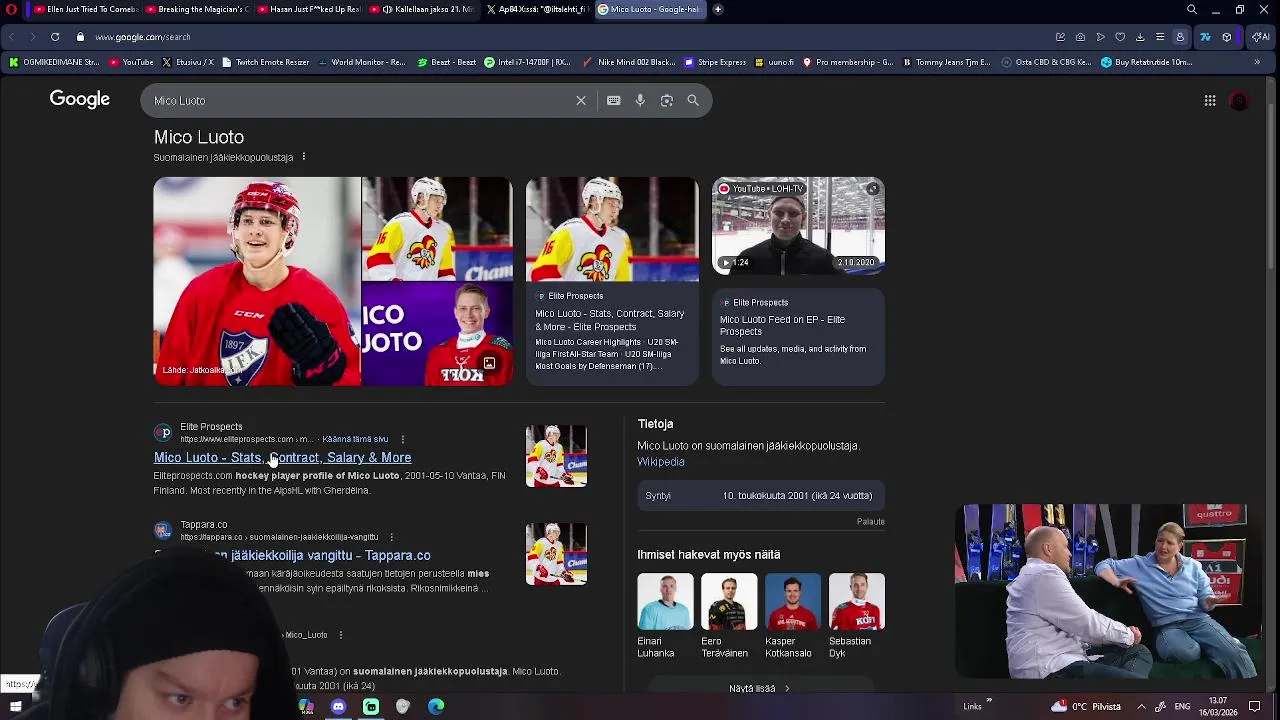This screenshot has width=1280, height=720.
Task: Open the YouTube bookmark
Action: click(x=131, y=62)
